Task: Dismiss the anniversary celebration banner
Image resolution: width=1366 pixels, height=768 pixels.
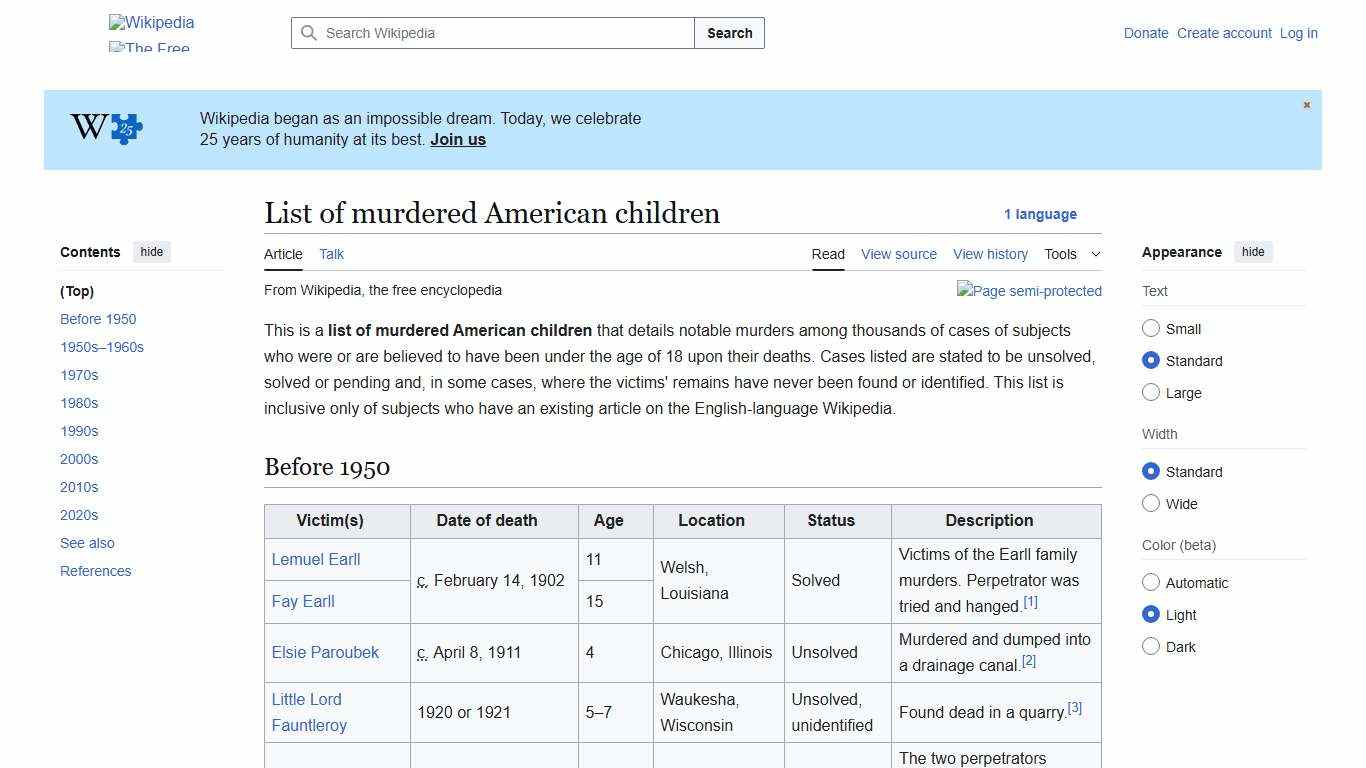Action: [1306, 104]
